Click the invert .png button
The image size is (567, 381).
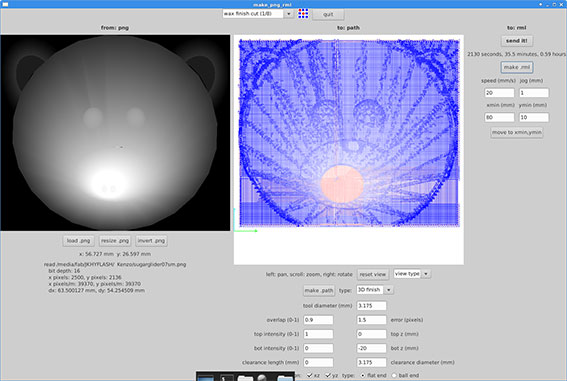point(151,241)
